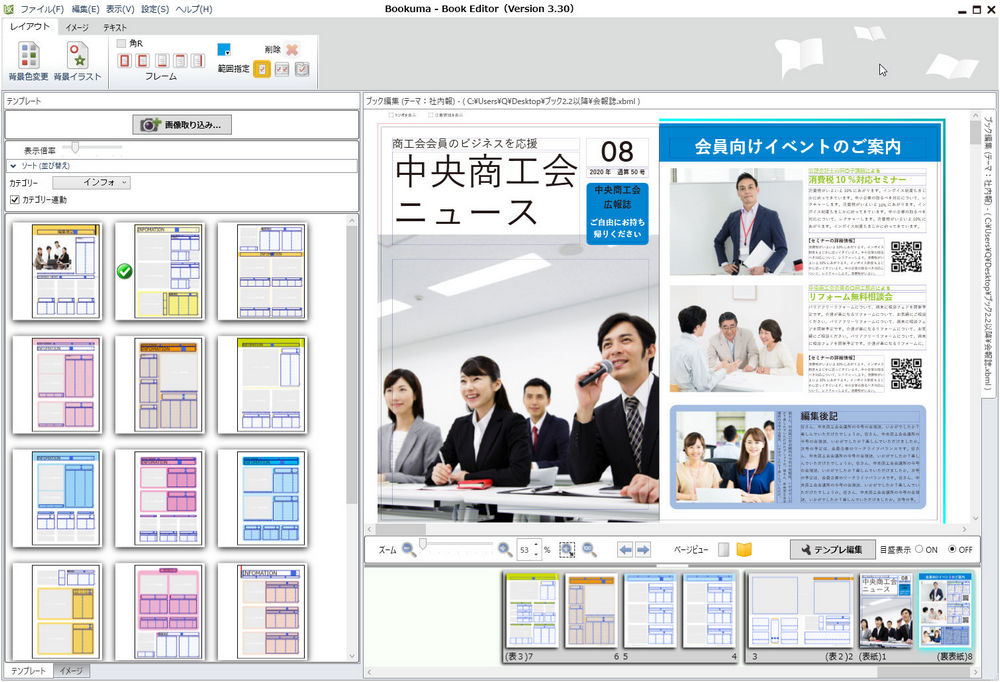Select the first frame style in フレーム group
Screen dimensions: 1000x682
(x=124, y=61)
